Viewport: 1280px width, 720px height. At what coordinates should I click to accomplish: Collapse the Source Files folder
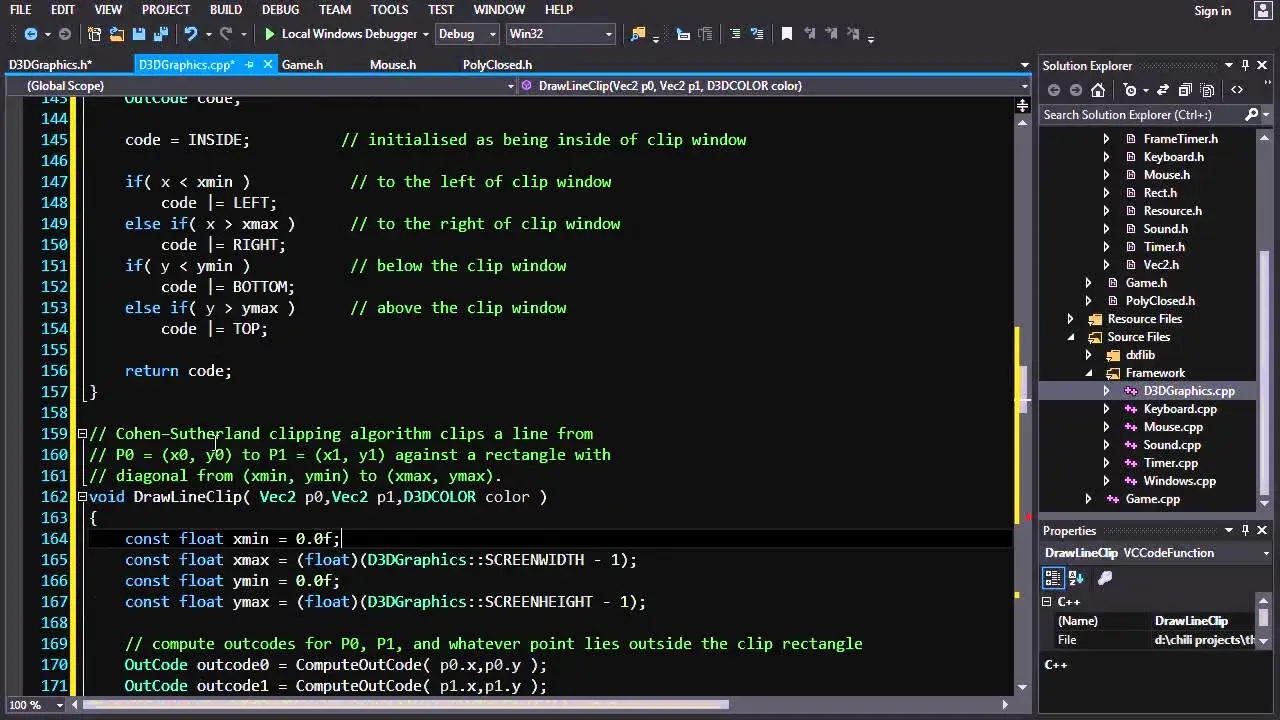pos(1070,337)
